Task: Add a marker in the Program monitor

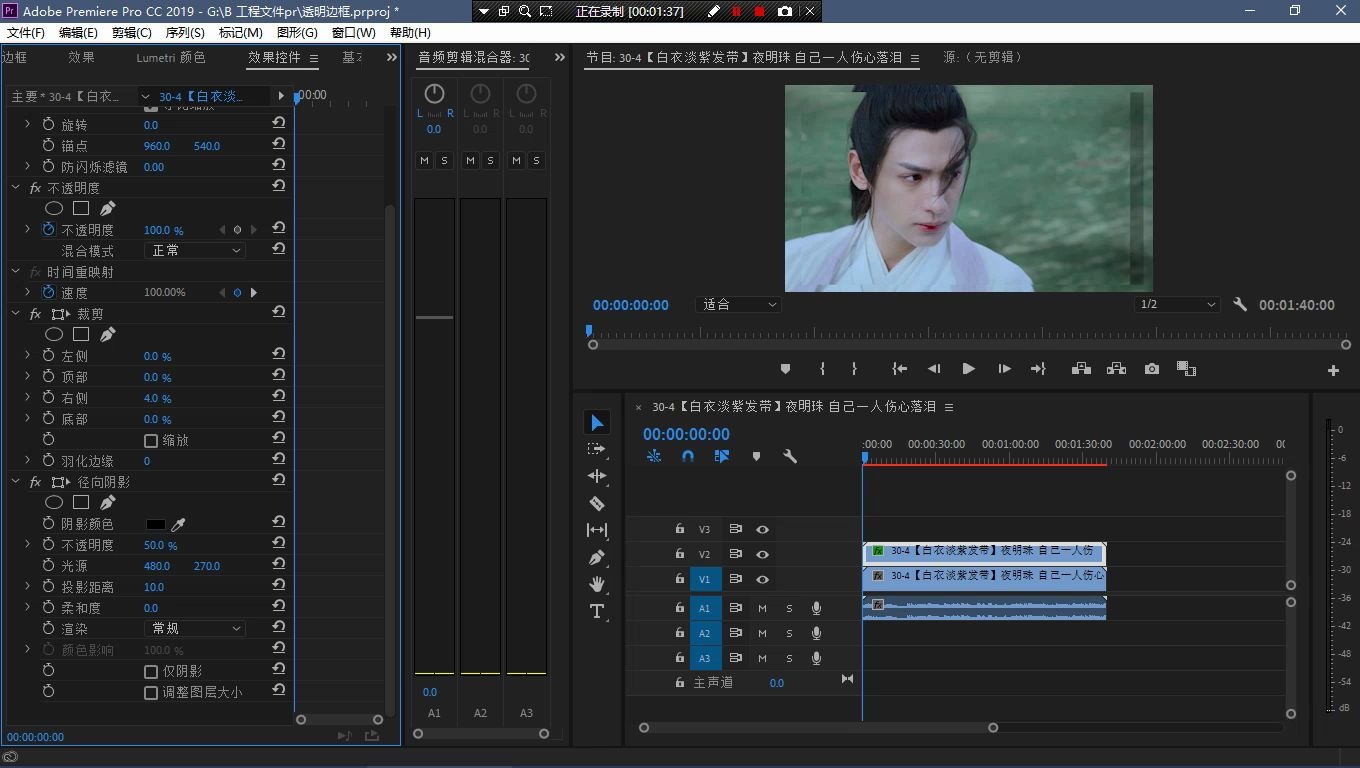Action: 785,369
